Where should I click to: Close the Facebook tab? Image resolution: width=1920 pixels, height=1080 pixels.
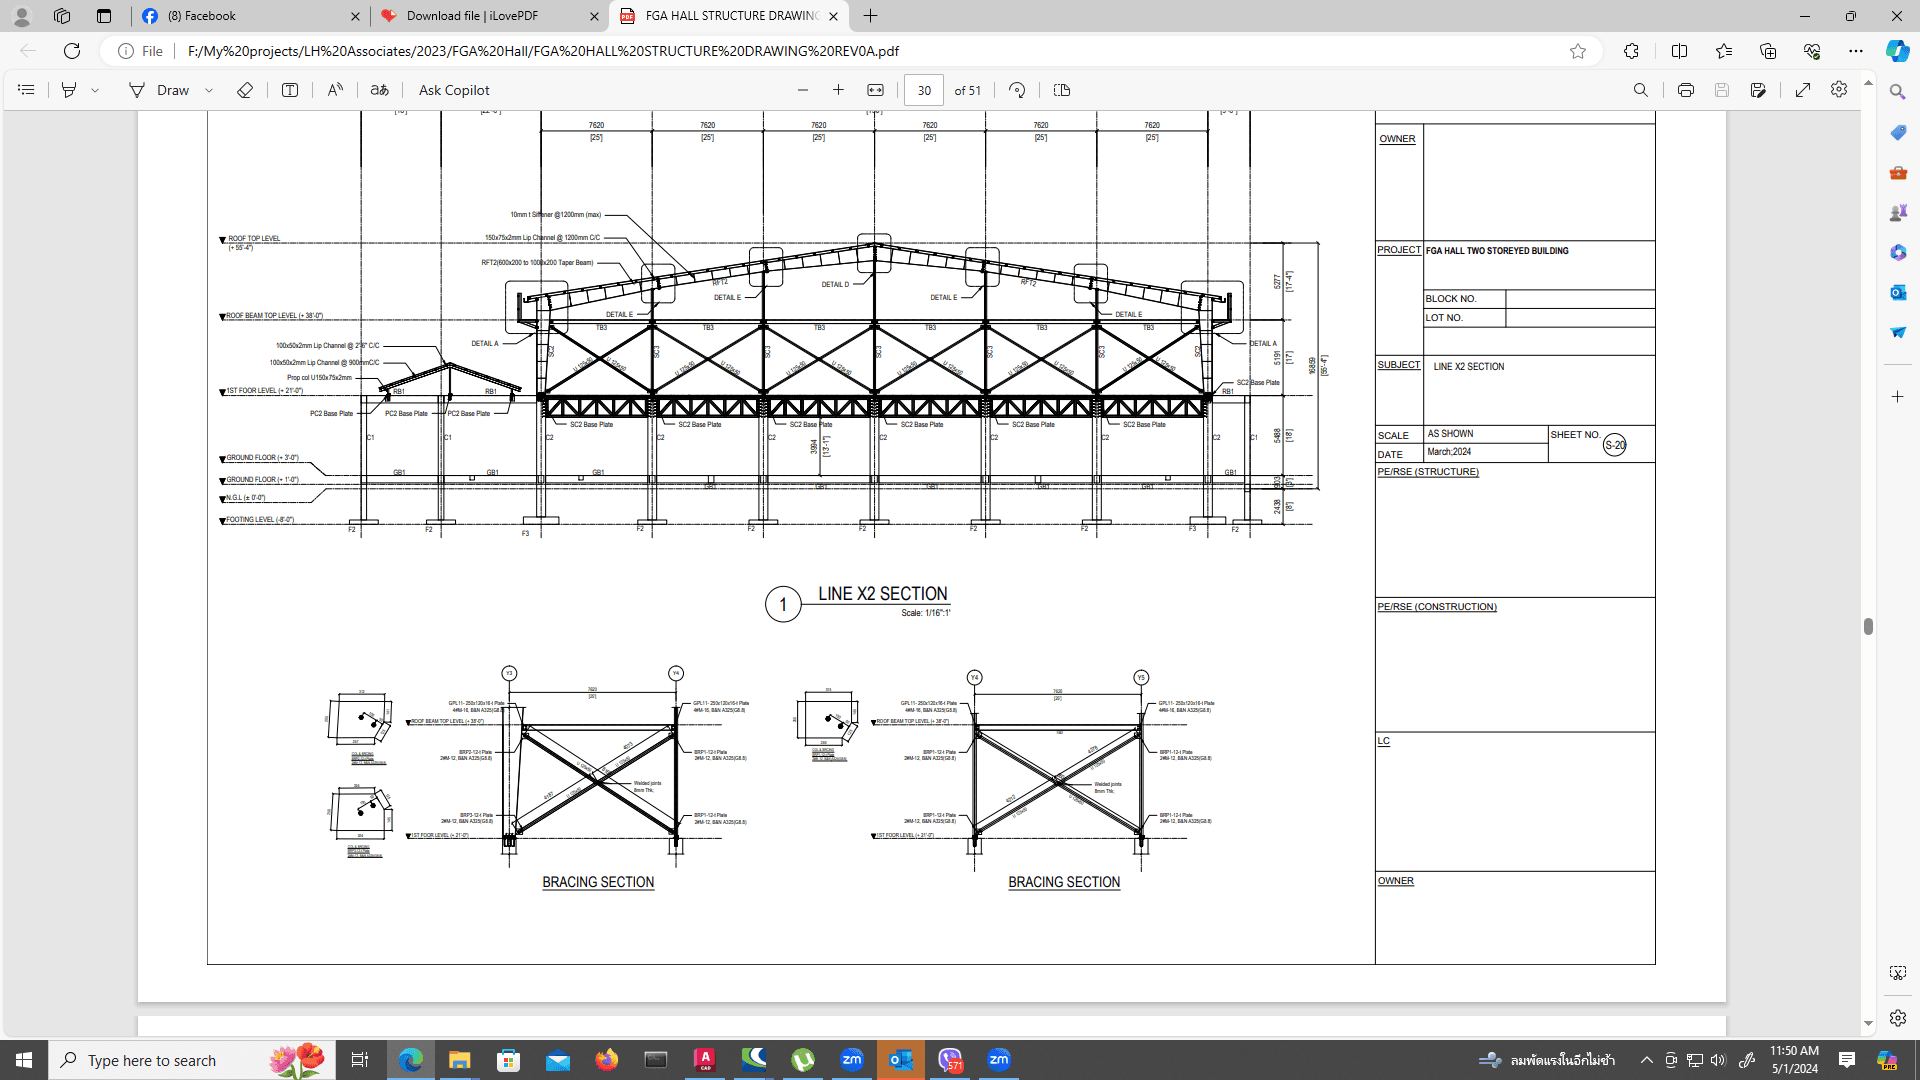pos(355,16)
